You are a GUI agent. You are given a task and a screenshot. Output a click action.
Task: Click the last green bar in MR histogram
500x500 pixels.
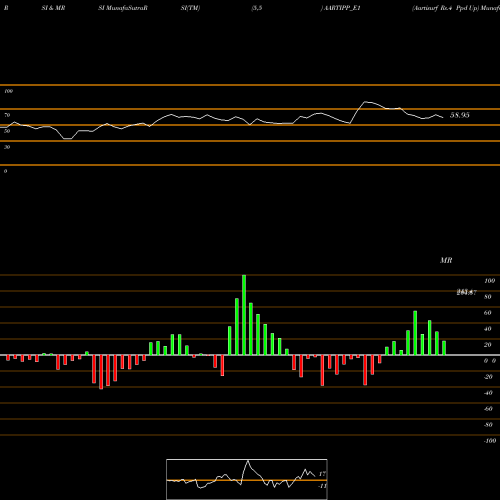click(444, 348)
